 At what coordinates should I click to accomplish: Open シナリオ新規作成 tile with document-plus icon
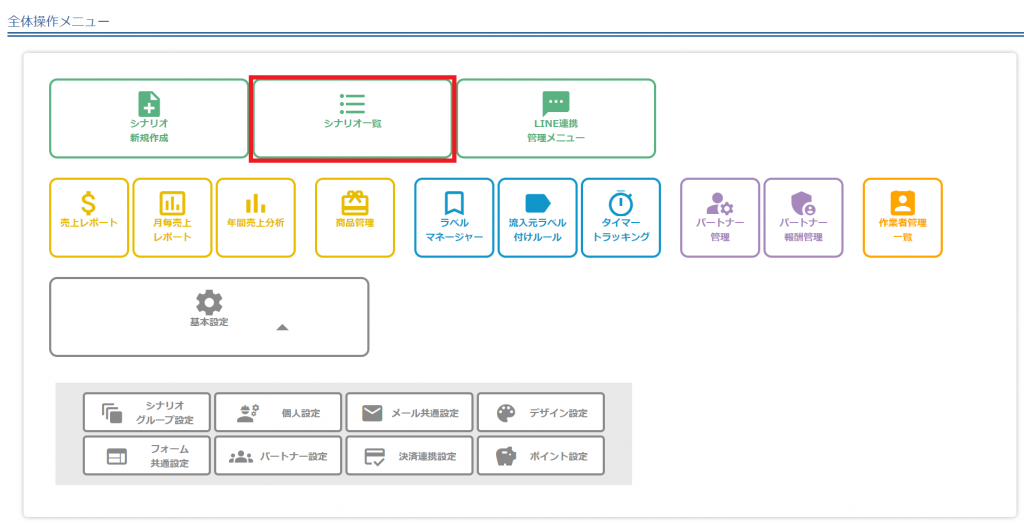pyautogui.click(x=149, y=118)
